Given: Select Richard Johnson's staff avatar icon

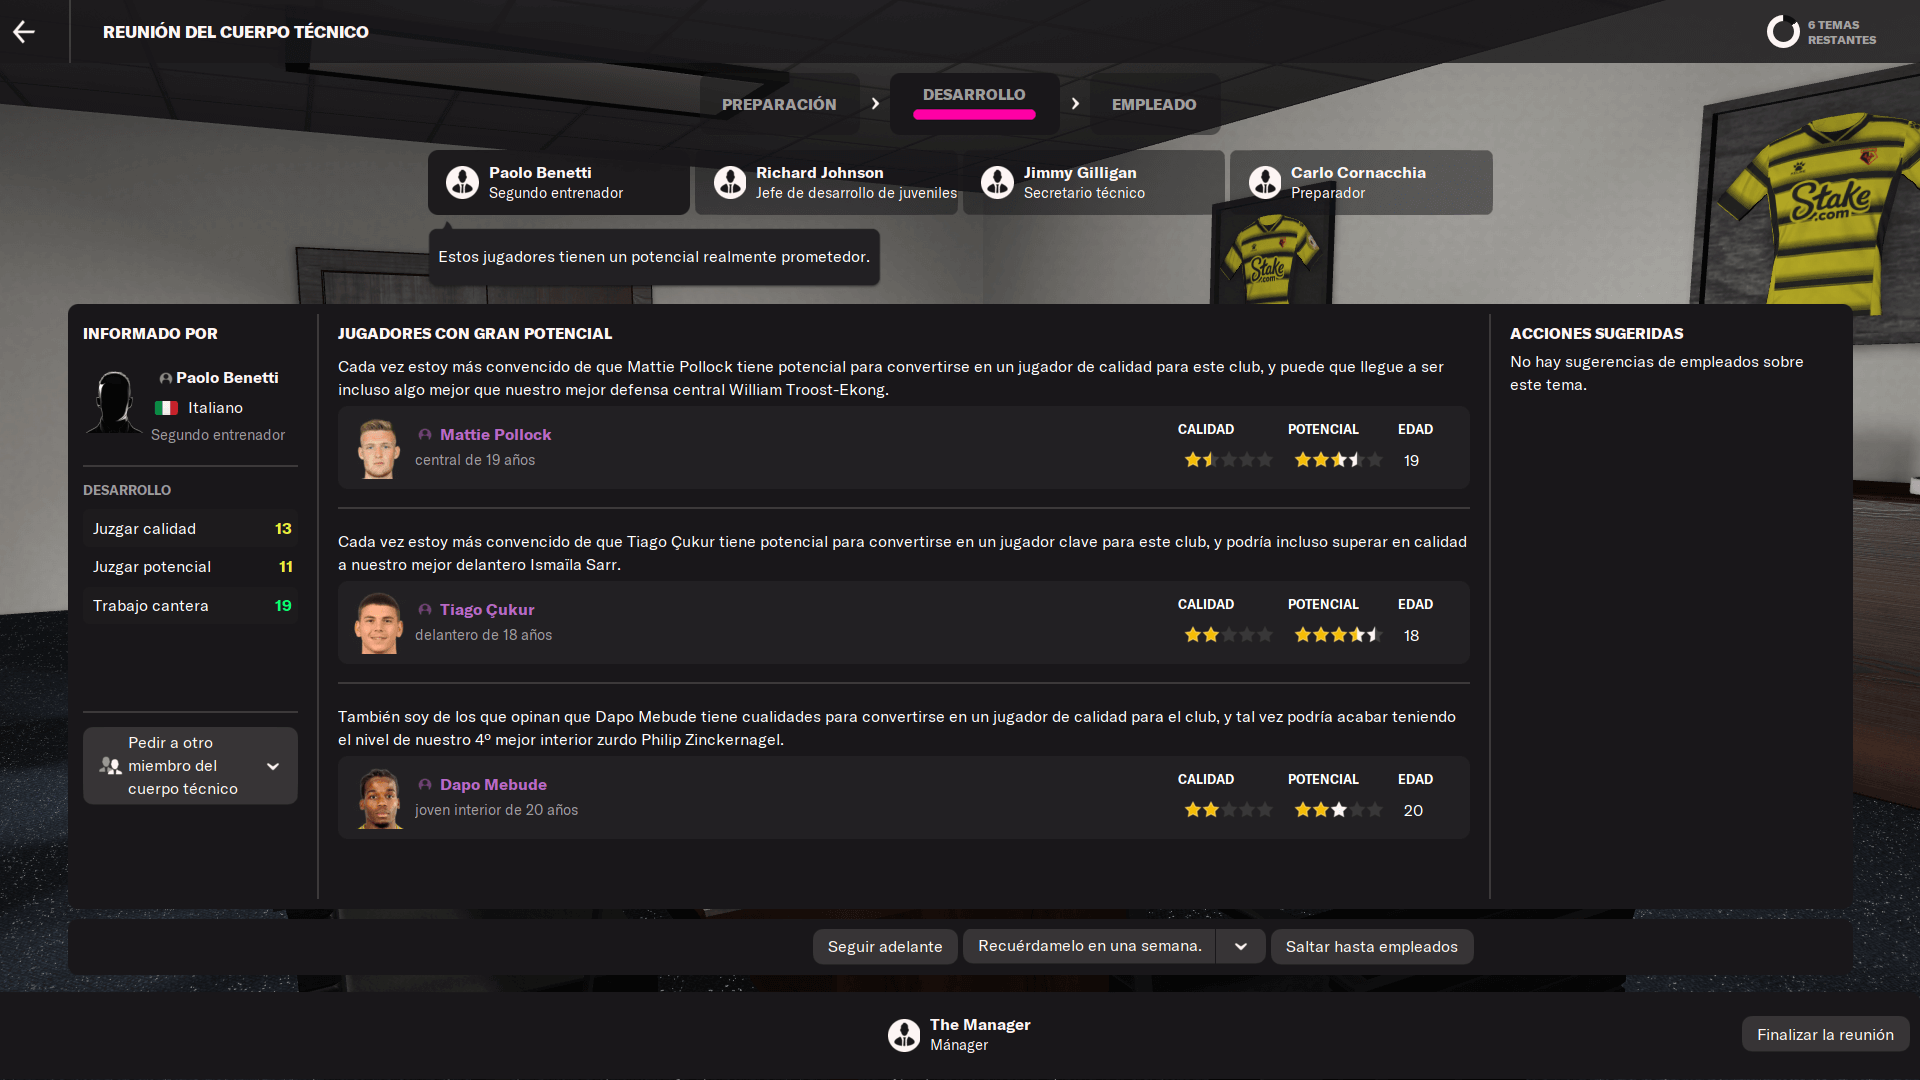Looking at the screenshot, I should [x=730, y=182].
